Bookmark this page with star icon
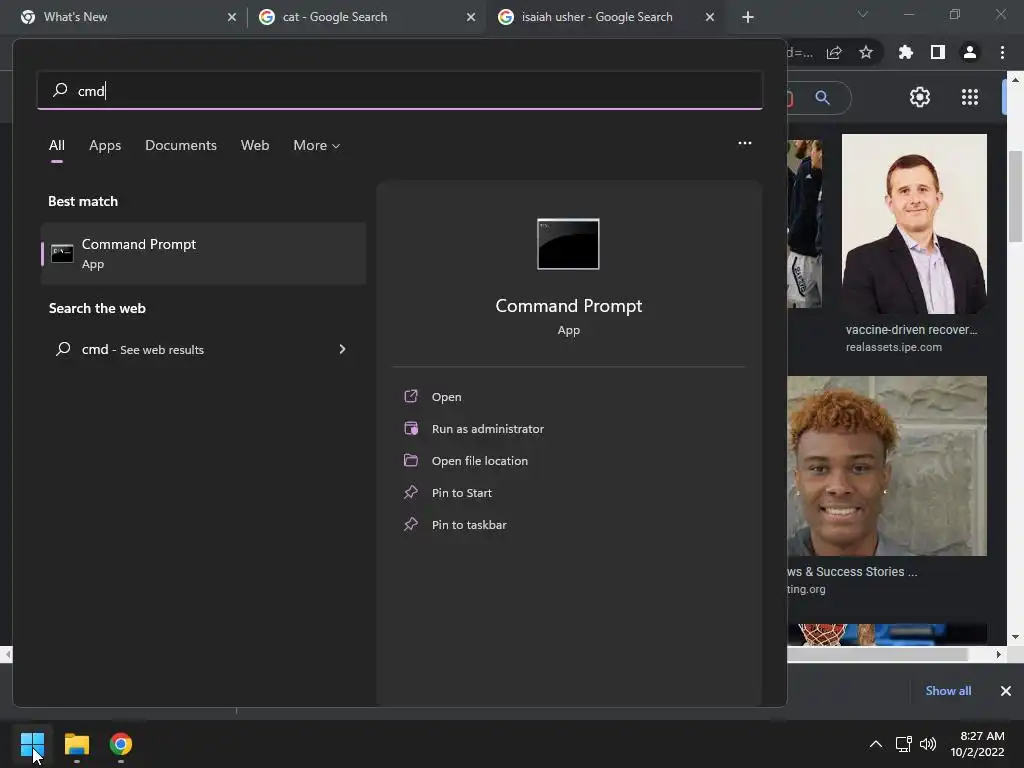 pyautogui.click(x=865, y=52)
